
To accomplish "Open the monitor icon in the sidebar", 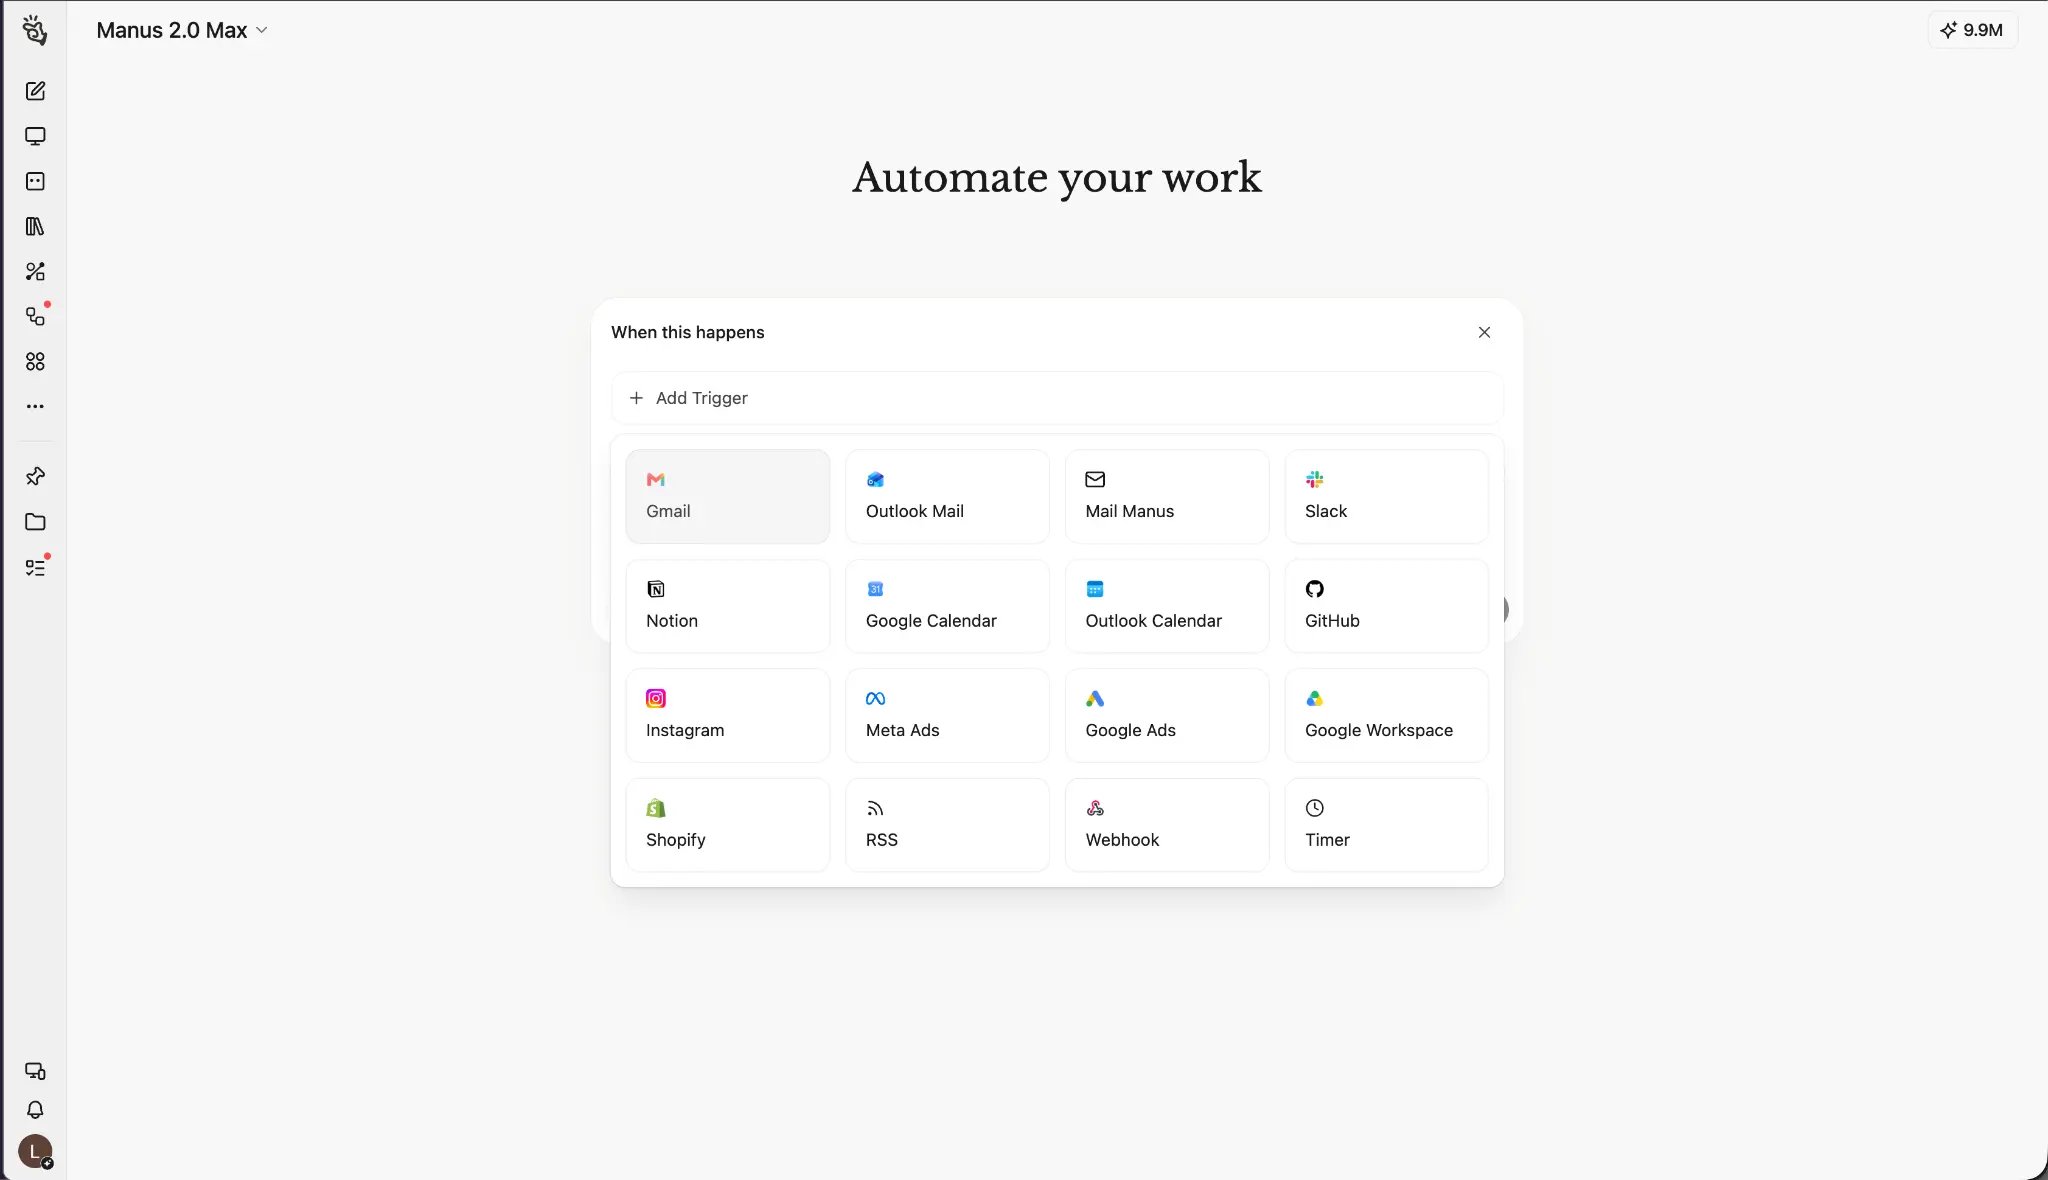I will coord(35,136).
